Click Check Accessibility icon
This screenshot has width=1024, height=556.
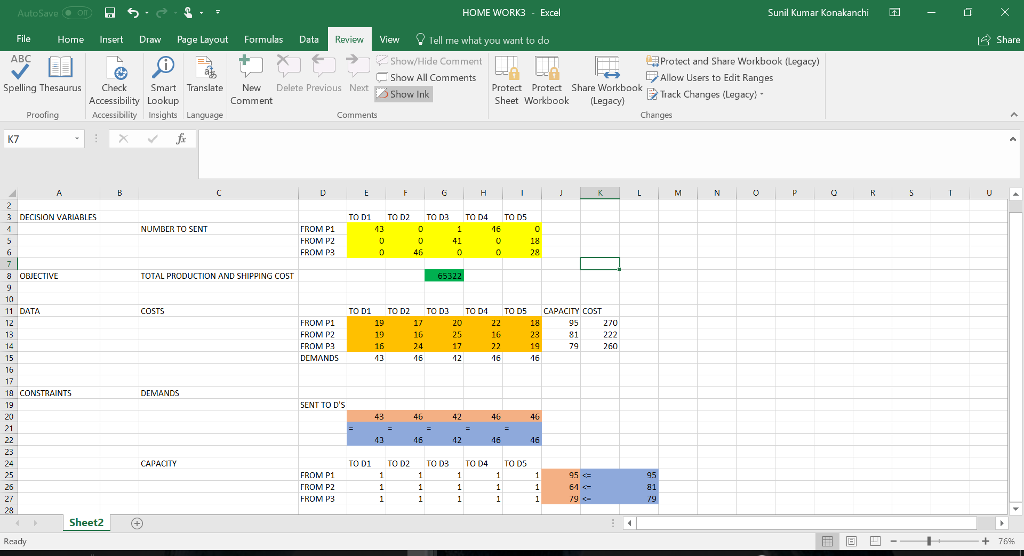(x=114, y=80)
